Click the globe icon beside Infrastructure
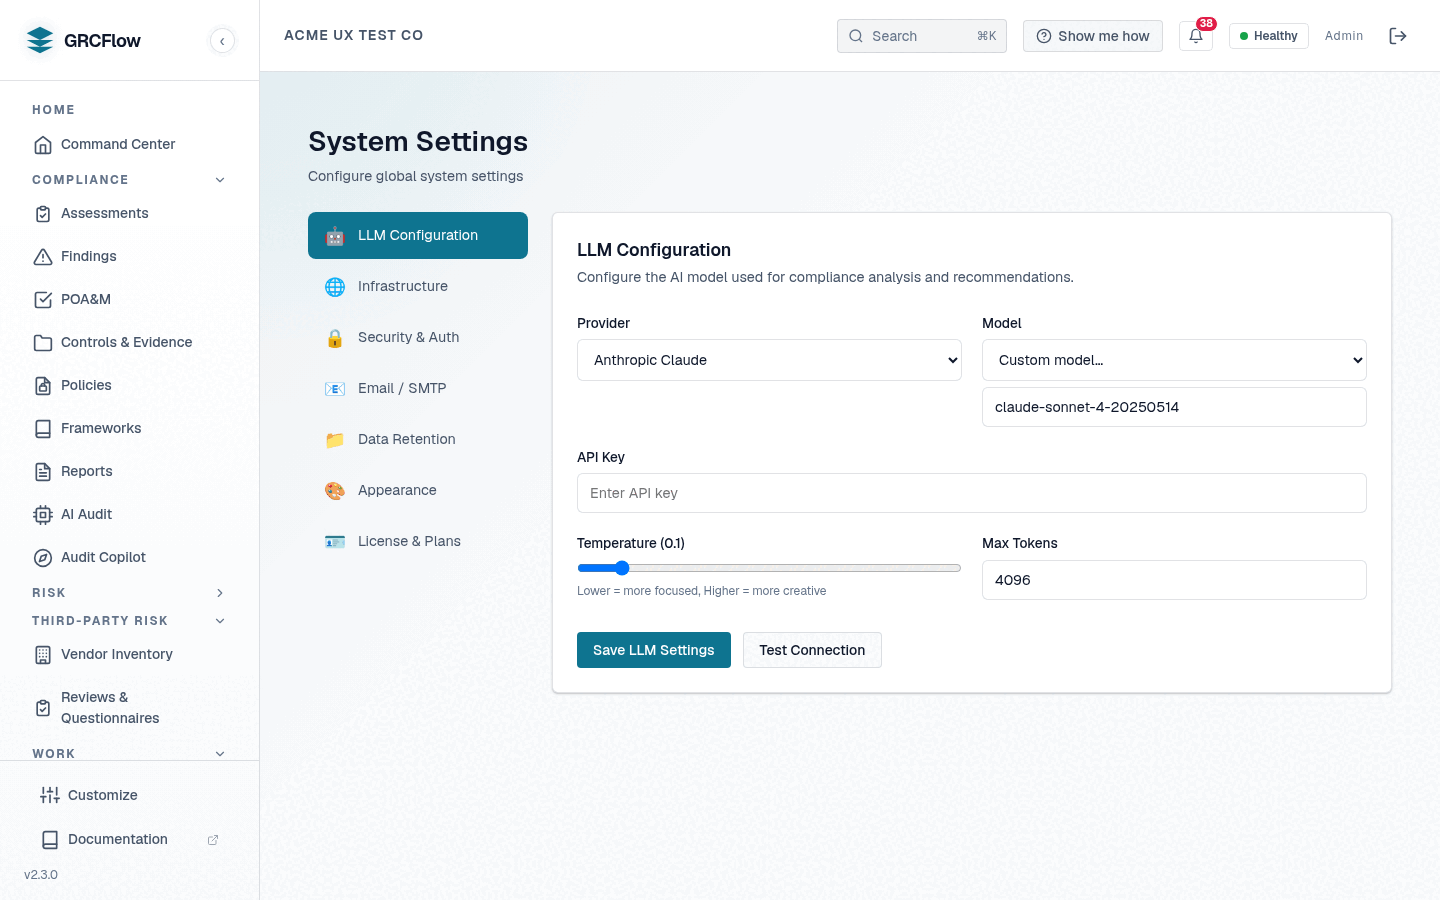Screen dimensions: 1440x900 [335, 287]
